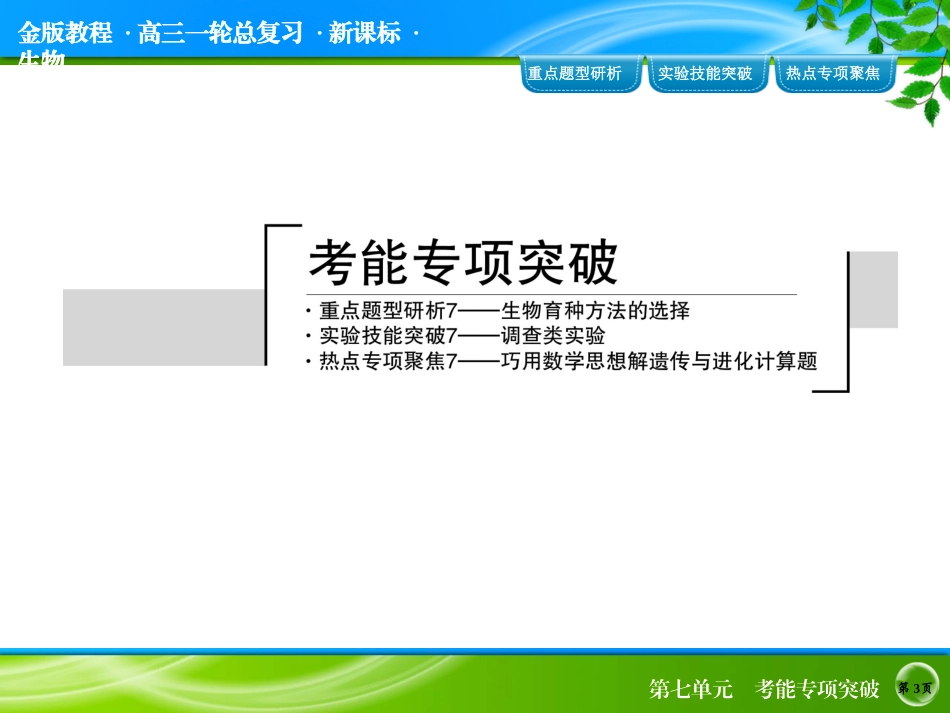Click the 高三一轮总复习 header text

click(220, 33)
